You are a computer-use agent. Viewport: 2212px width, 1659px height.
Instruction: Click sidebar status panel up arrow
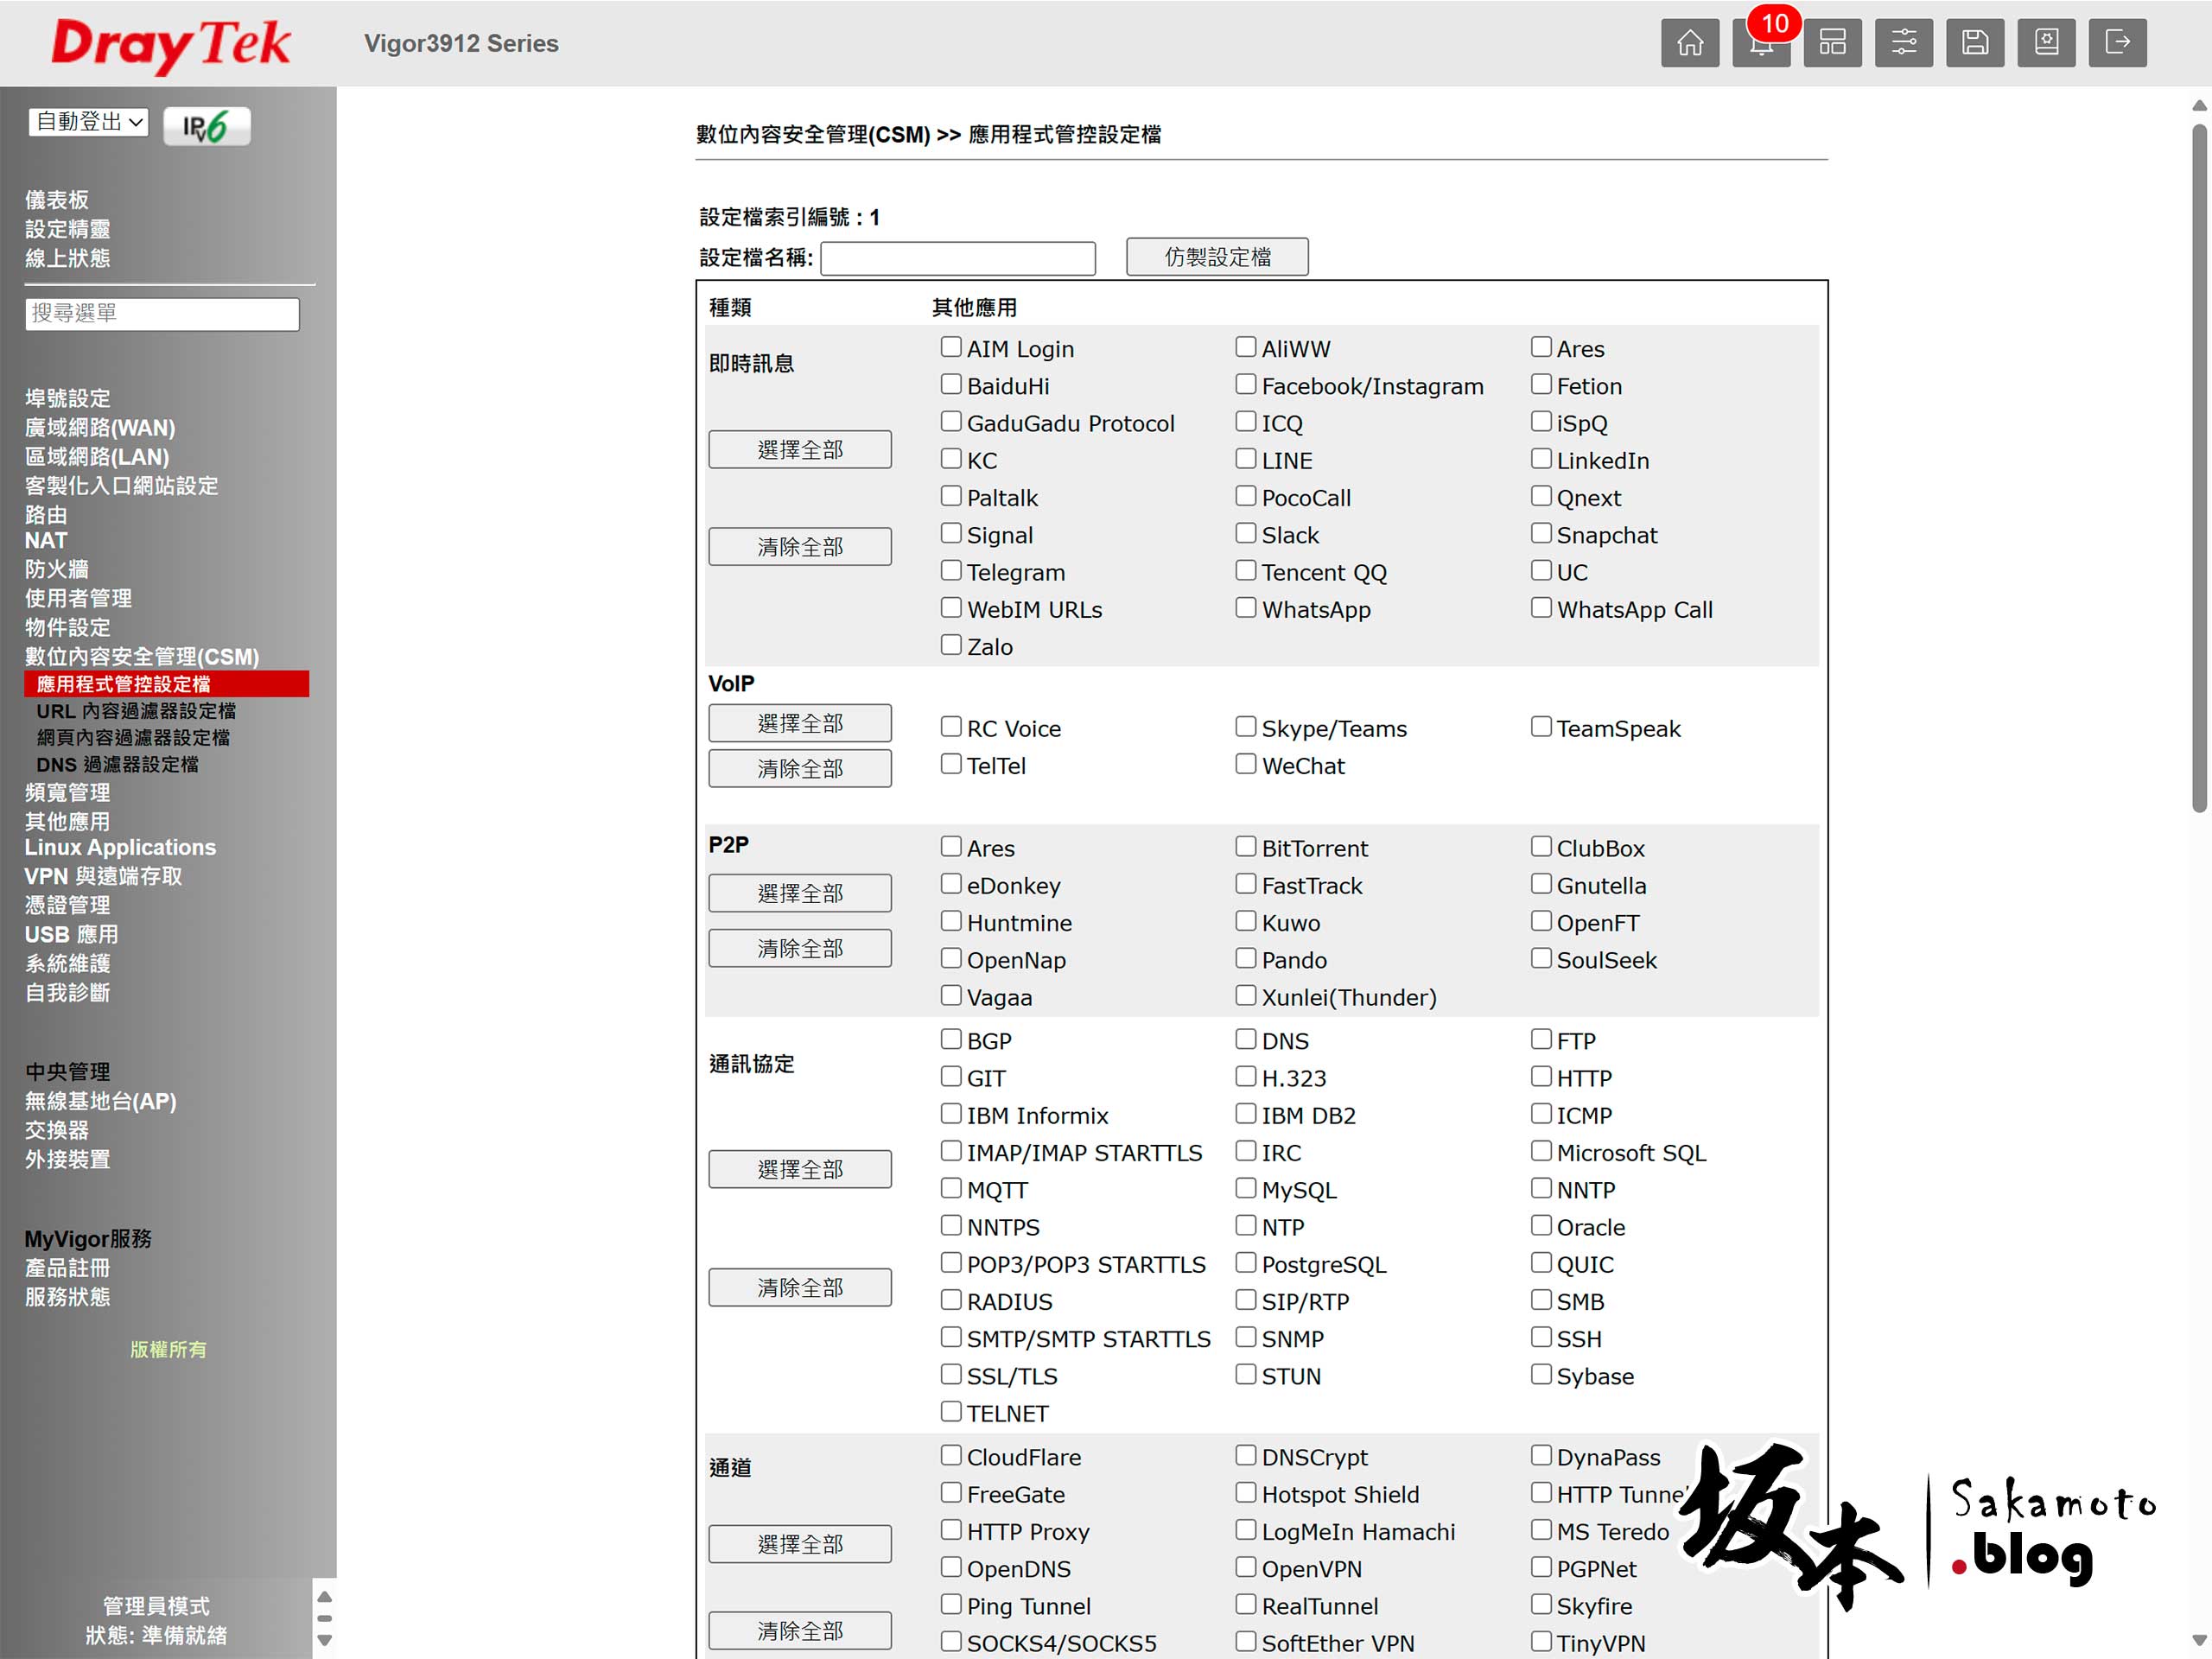[x=324, y=1595]
